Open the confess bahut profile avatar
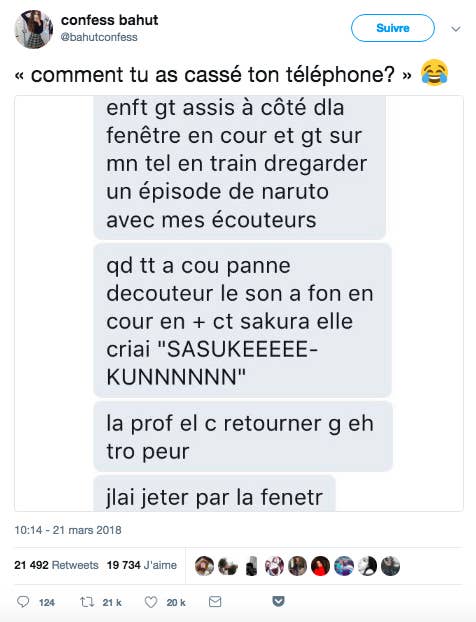This screenshot has height=622, width=476. tap(33, 29)
